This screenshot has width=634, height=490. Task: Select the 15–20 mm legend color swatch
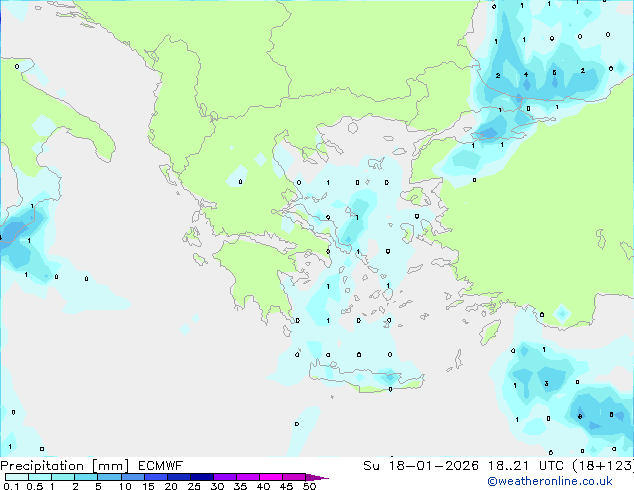coord(155,477)
